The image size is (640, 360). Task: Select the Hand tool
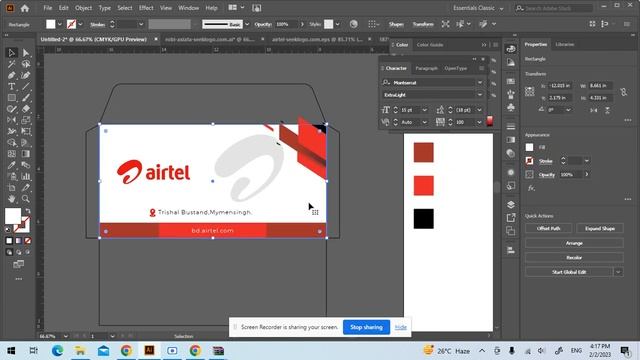(11, 199)
